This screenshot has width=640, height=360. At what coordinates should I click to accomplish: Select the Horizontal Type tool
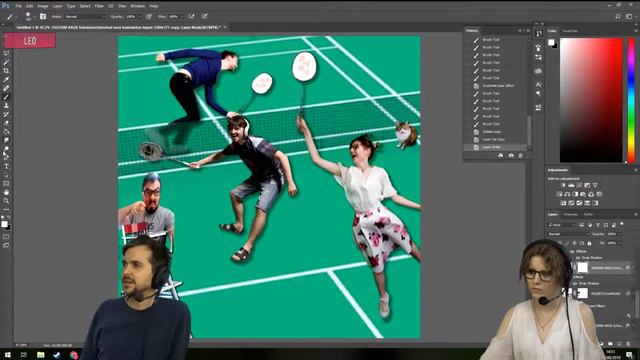pos(6,166)
